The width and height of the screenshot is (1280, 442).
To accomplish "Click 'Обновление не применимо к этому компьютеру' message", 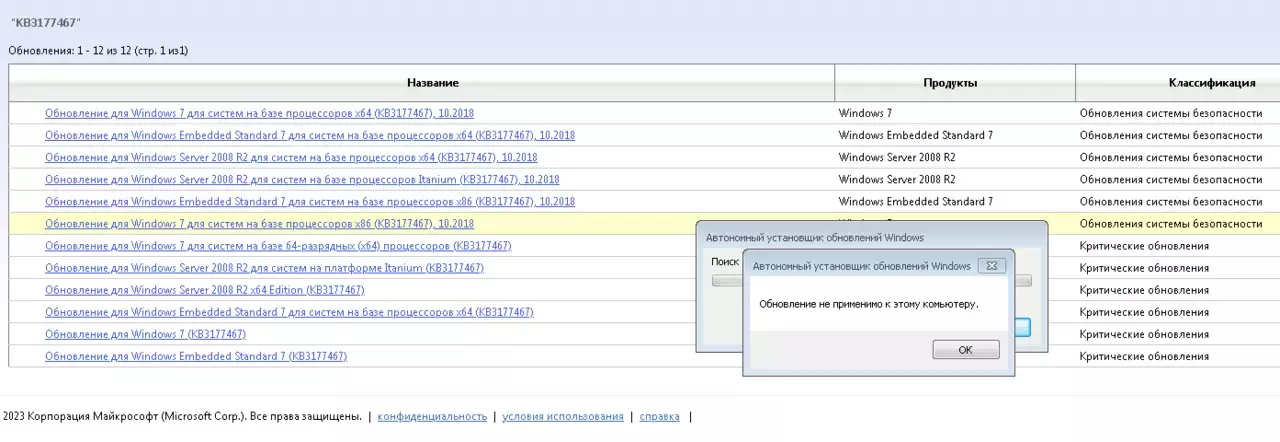I will pyautogui.click(x=868, y=303).
